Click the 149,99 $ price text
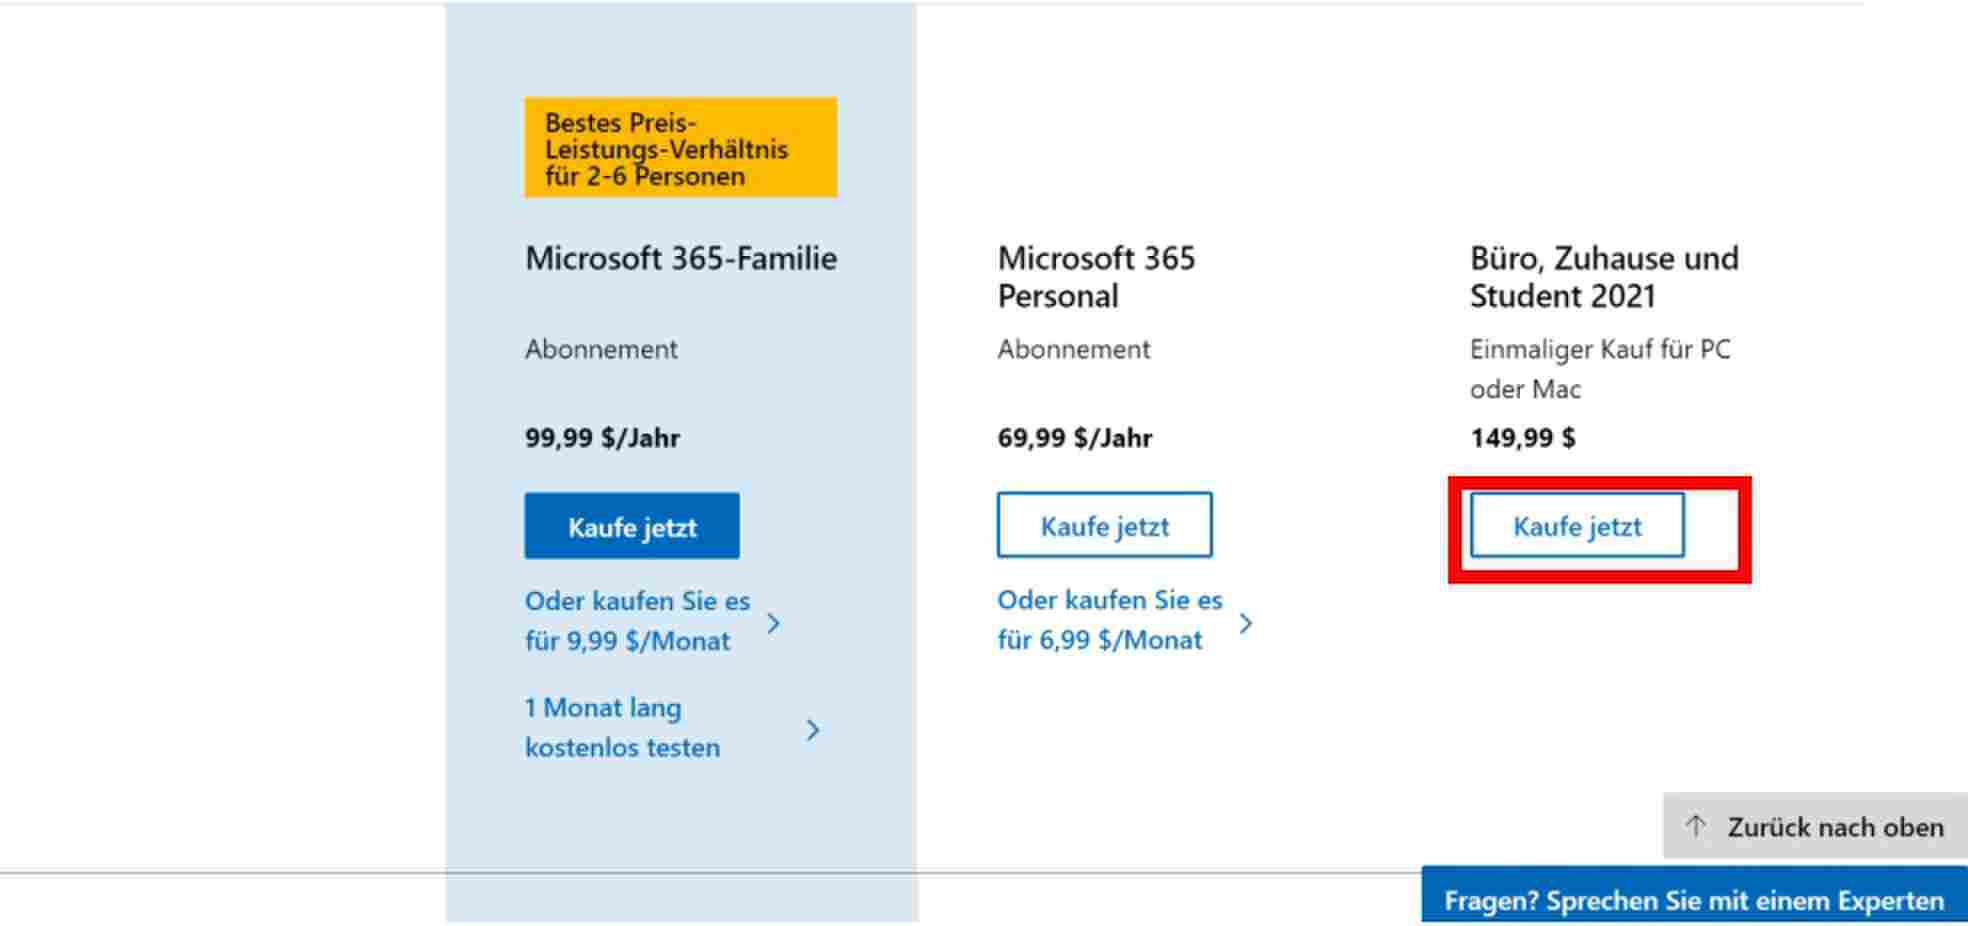This screenshot has width=1968, height=926. tap(1522, 438)
